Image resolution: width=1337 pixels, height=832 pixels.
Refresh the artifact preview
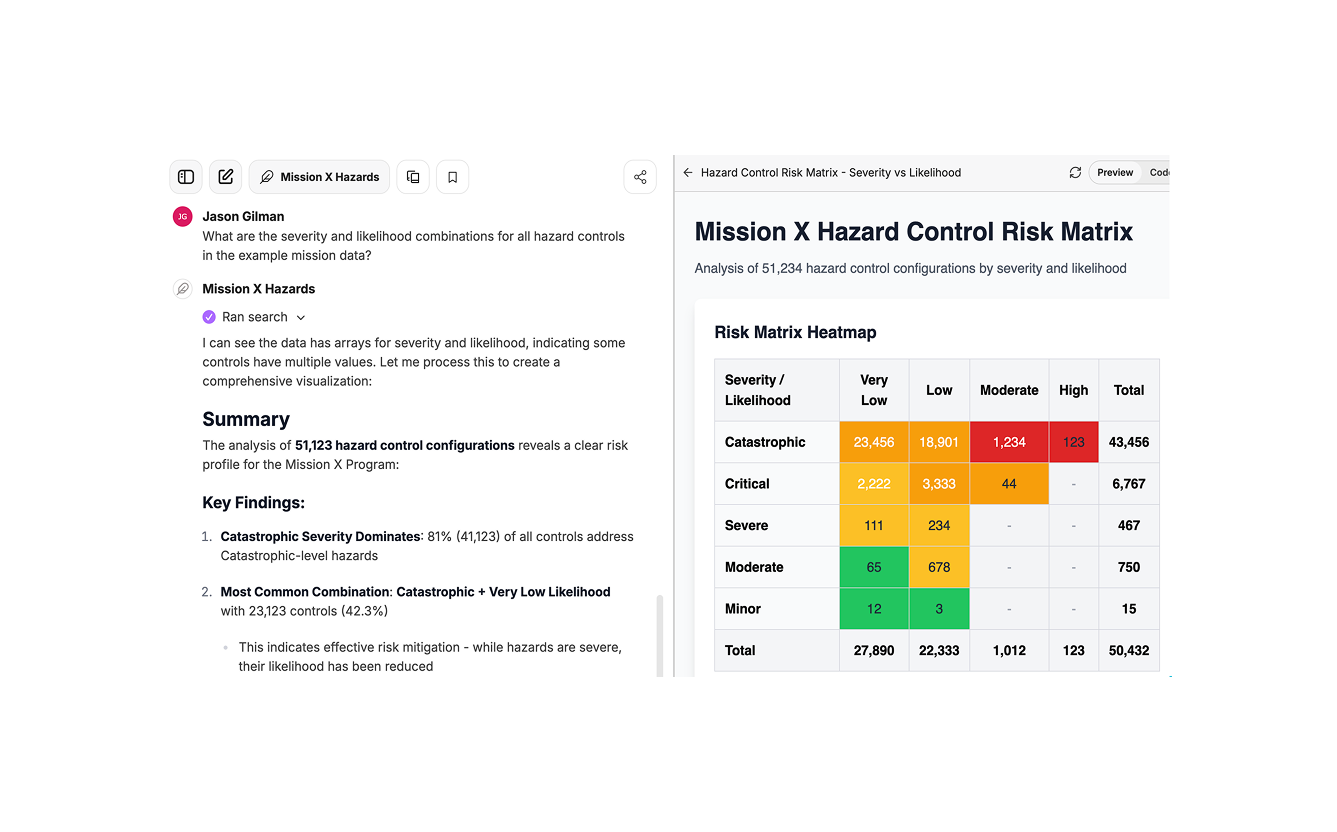click(1075, 172)
